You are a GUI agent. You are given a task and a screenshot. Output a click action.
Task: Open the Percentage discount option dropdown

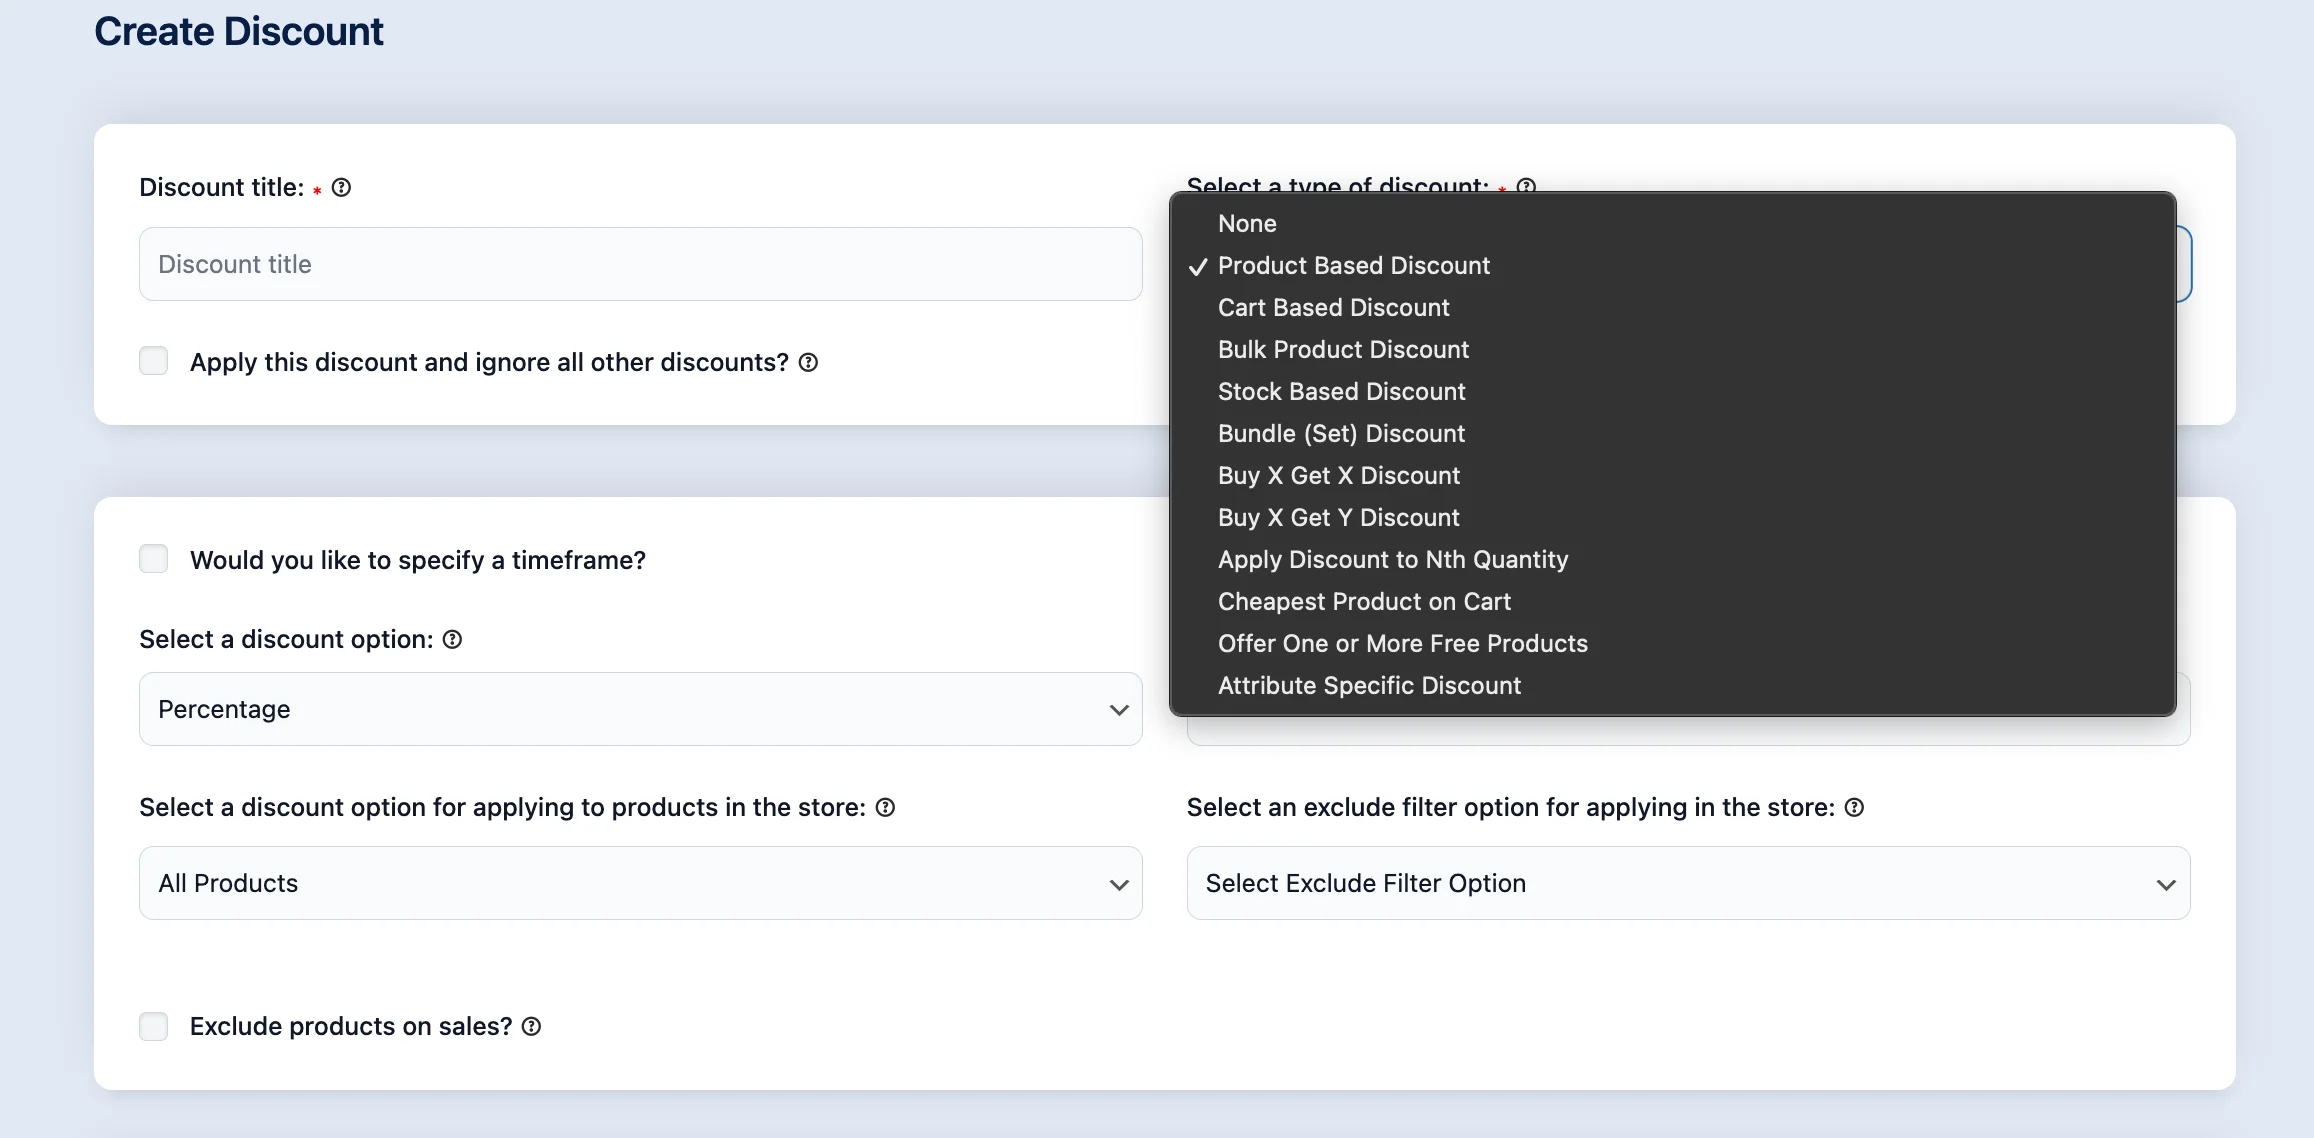640,709
